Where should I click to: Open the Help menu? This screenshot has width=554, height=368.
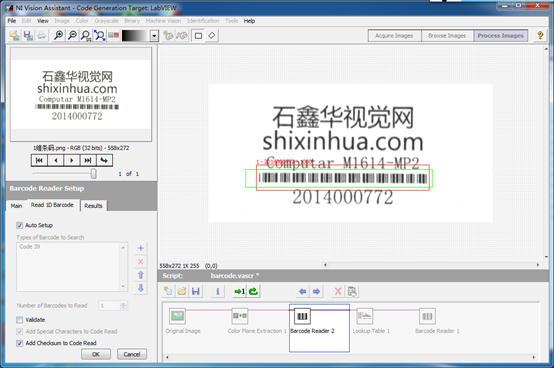tap(249, 21)
